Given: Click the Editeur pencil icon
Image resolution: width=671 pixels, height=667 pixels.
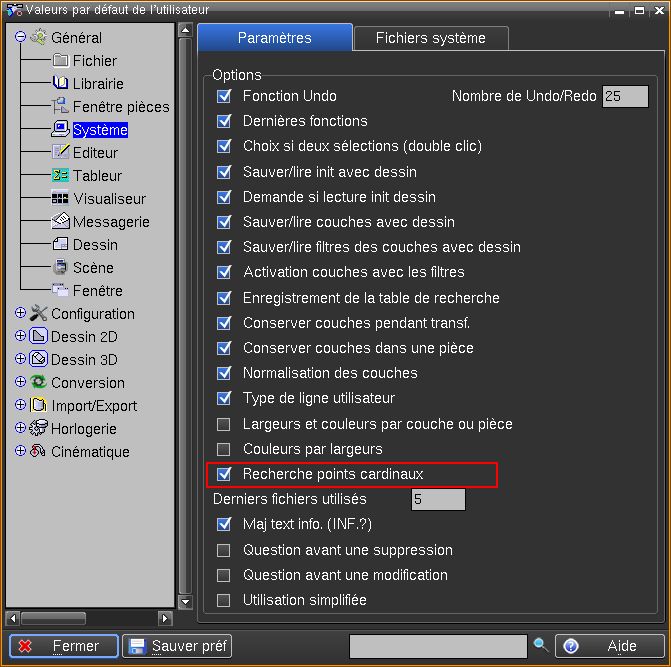Looking at the screenshot, I should [x=60, y=153].
